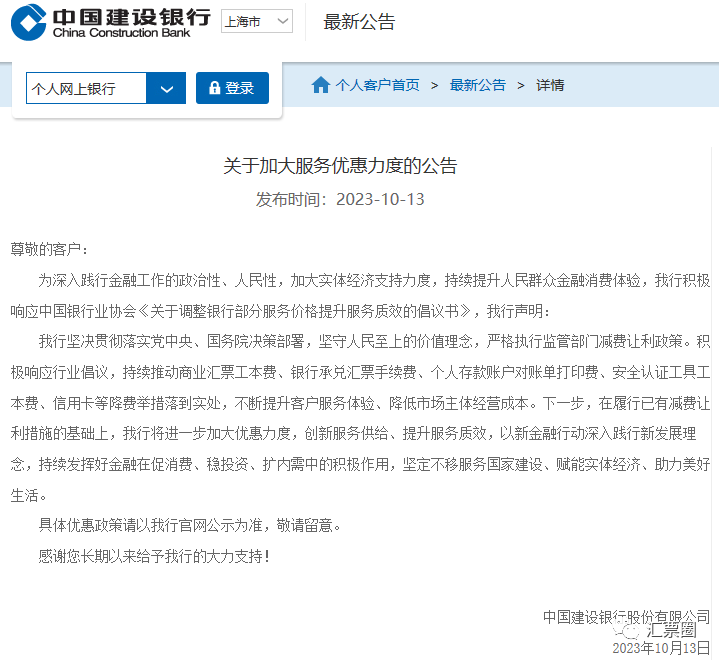The width and height of the screenshot is (719, 660).
Task: Click the 中国建设银行 Chinese wordmark
Action: pyautogui.click(x=132, y=17)
